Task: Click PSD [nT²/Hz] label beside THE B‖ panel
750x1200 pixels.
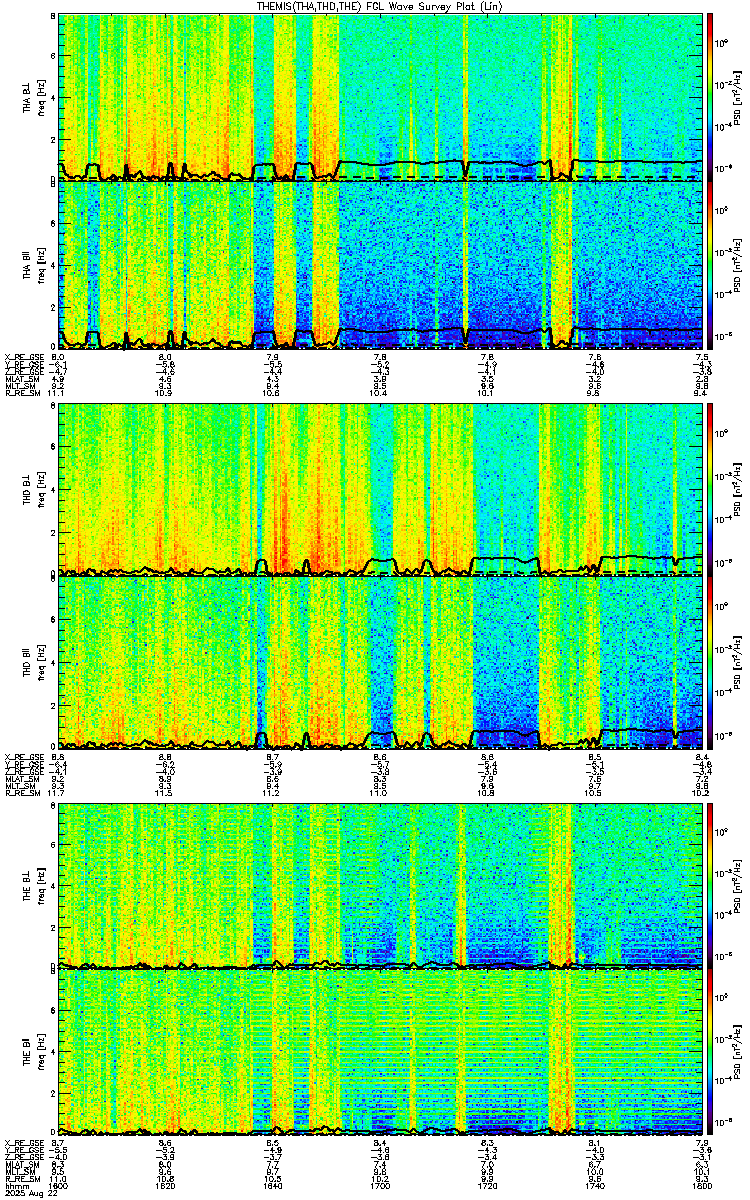Action: (737, 1051)
